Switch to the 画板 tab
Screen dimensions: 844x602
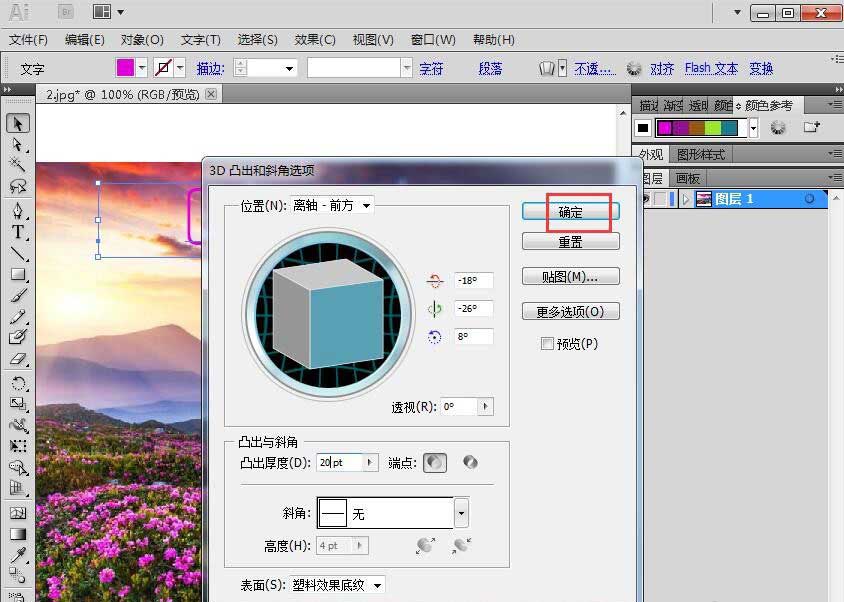pos(687,179)
